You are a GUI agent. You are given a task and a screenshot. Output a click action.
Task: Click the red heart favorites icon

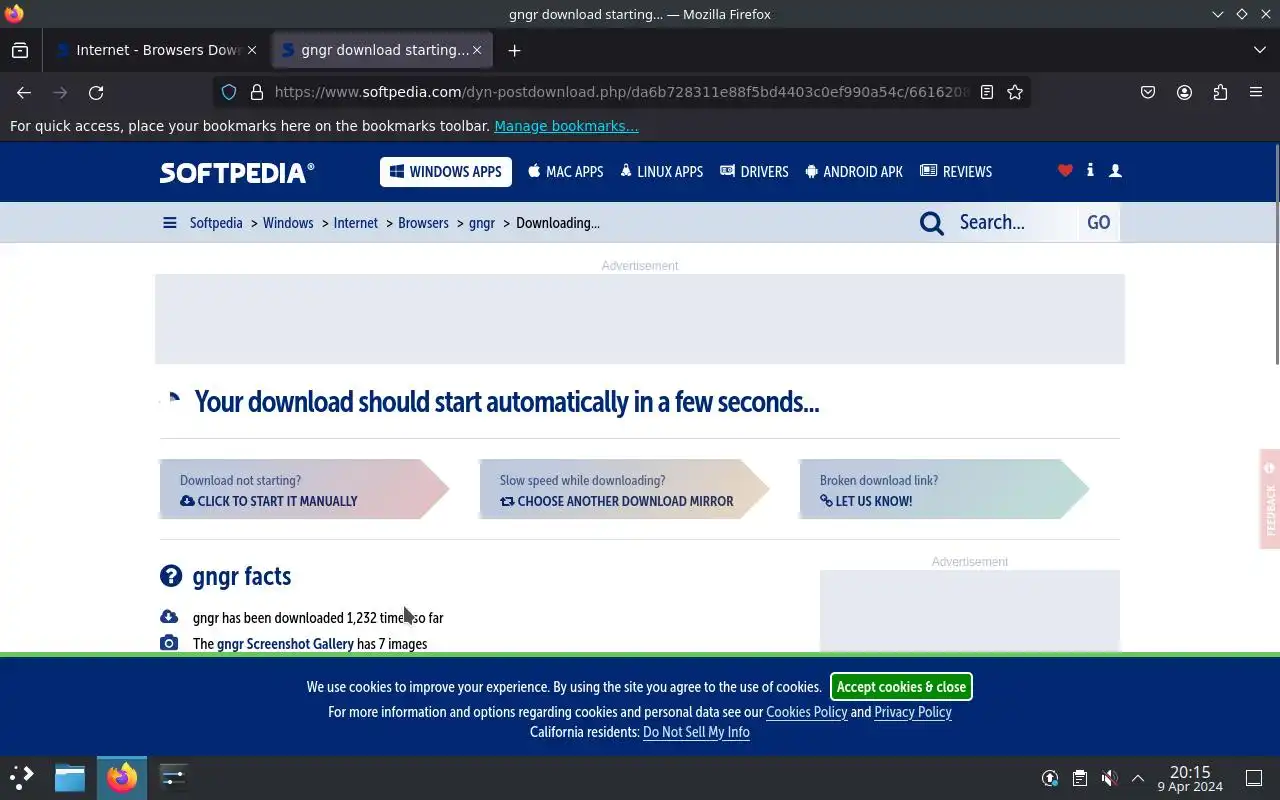(x=1065, y=171)
